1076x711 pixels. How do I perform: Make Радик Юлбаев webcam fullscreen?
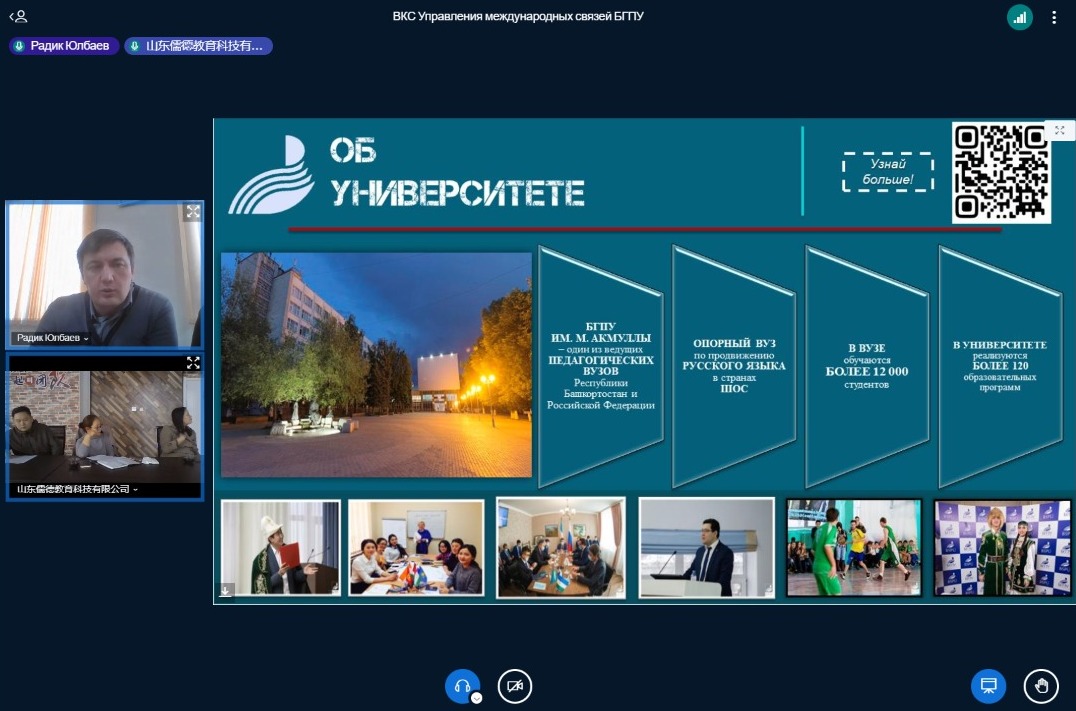(193, 212)
